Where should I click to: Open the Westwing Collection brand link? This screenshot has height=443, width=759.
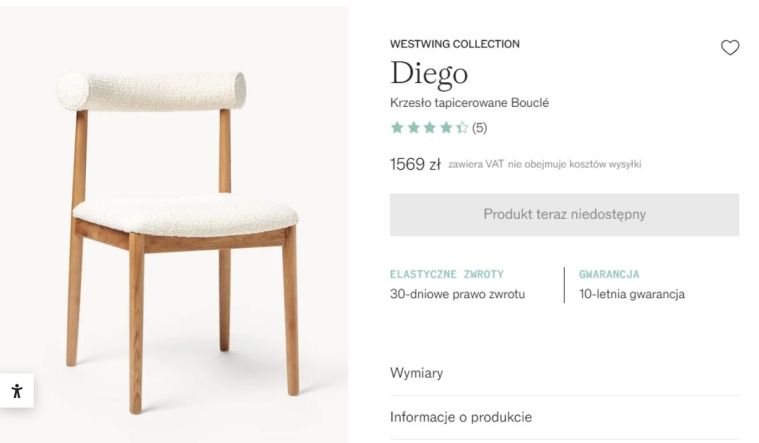tap(455, 44)
